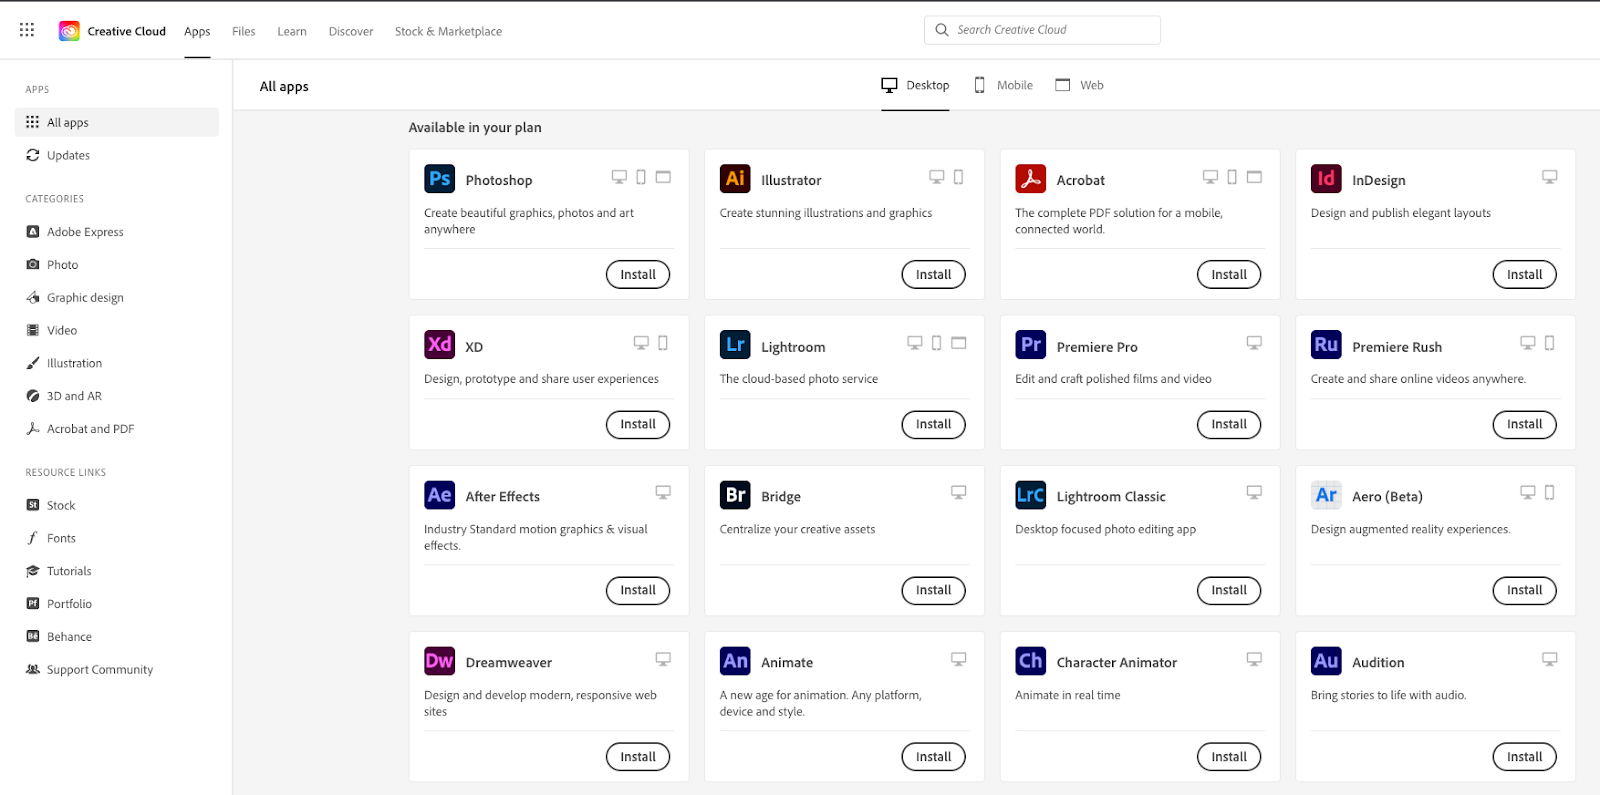
Task: Install Lightroom Classic
Action: 1229,591
